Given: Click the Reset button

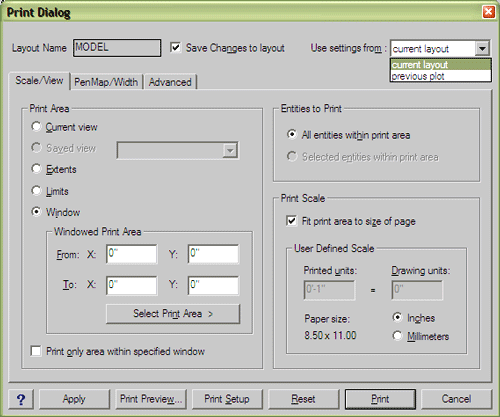Looking at the screenshot, I should (303, 399).
